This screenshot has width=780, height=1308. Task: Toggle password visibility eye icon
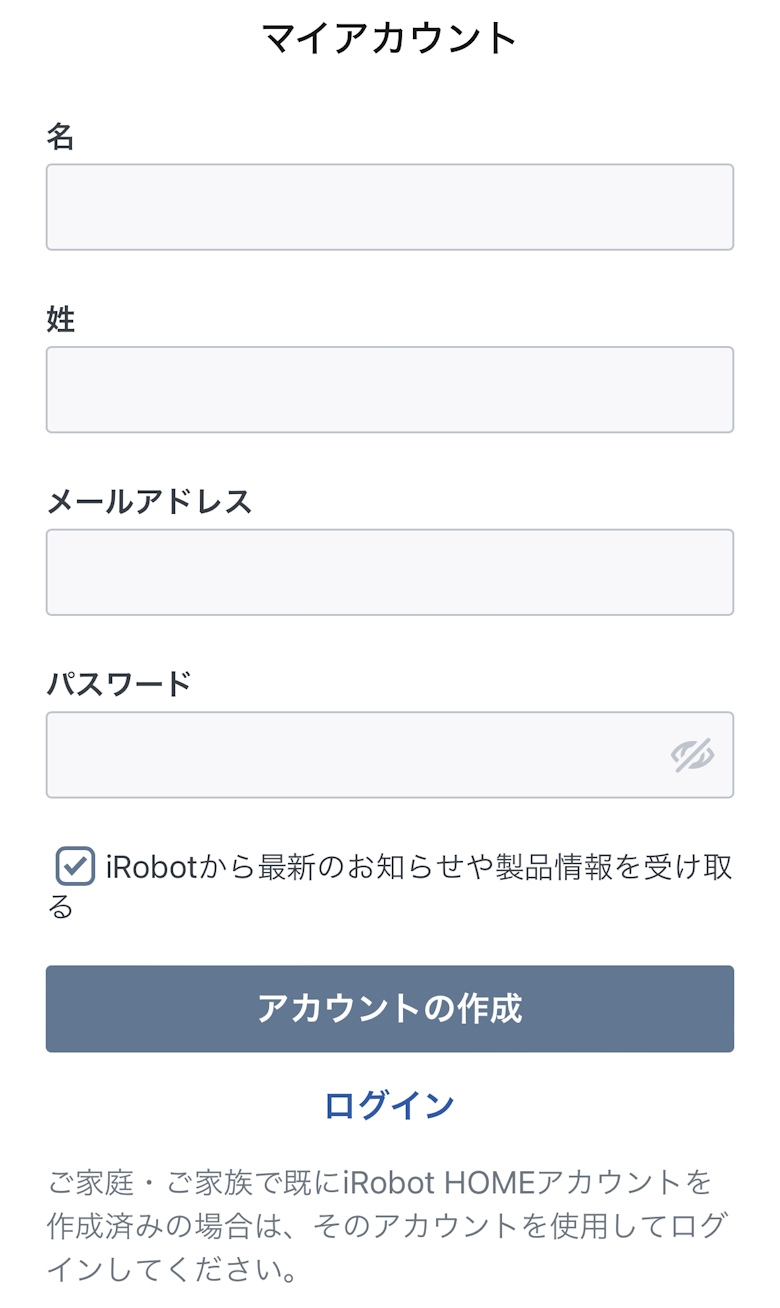(x=692, y=756)
